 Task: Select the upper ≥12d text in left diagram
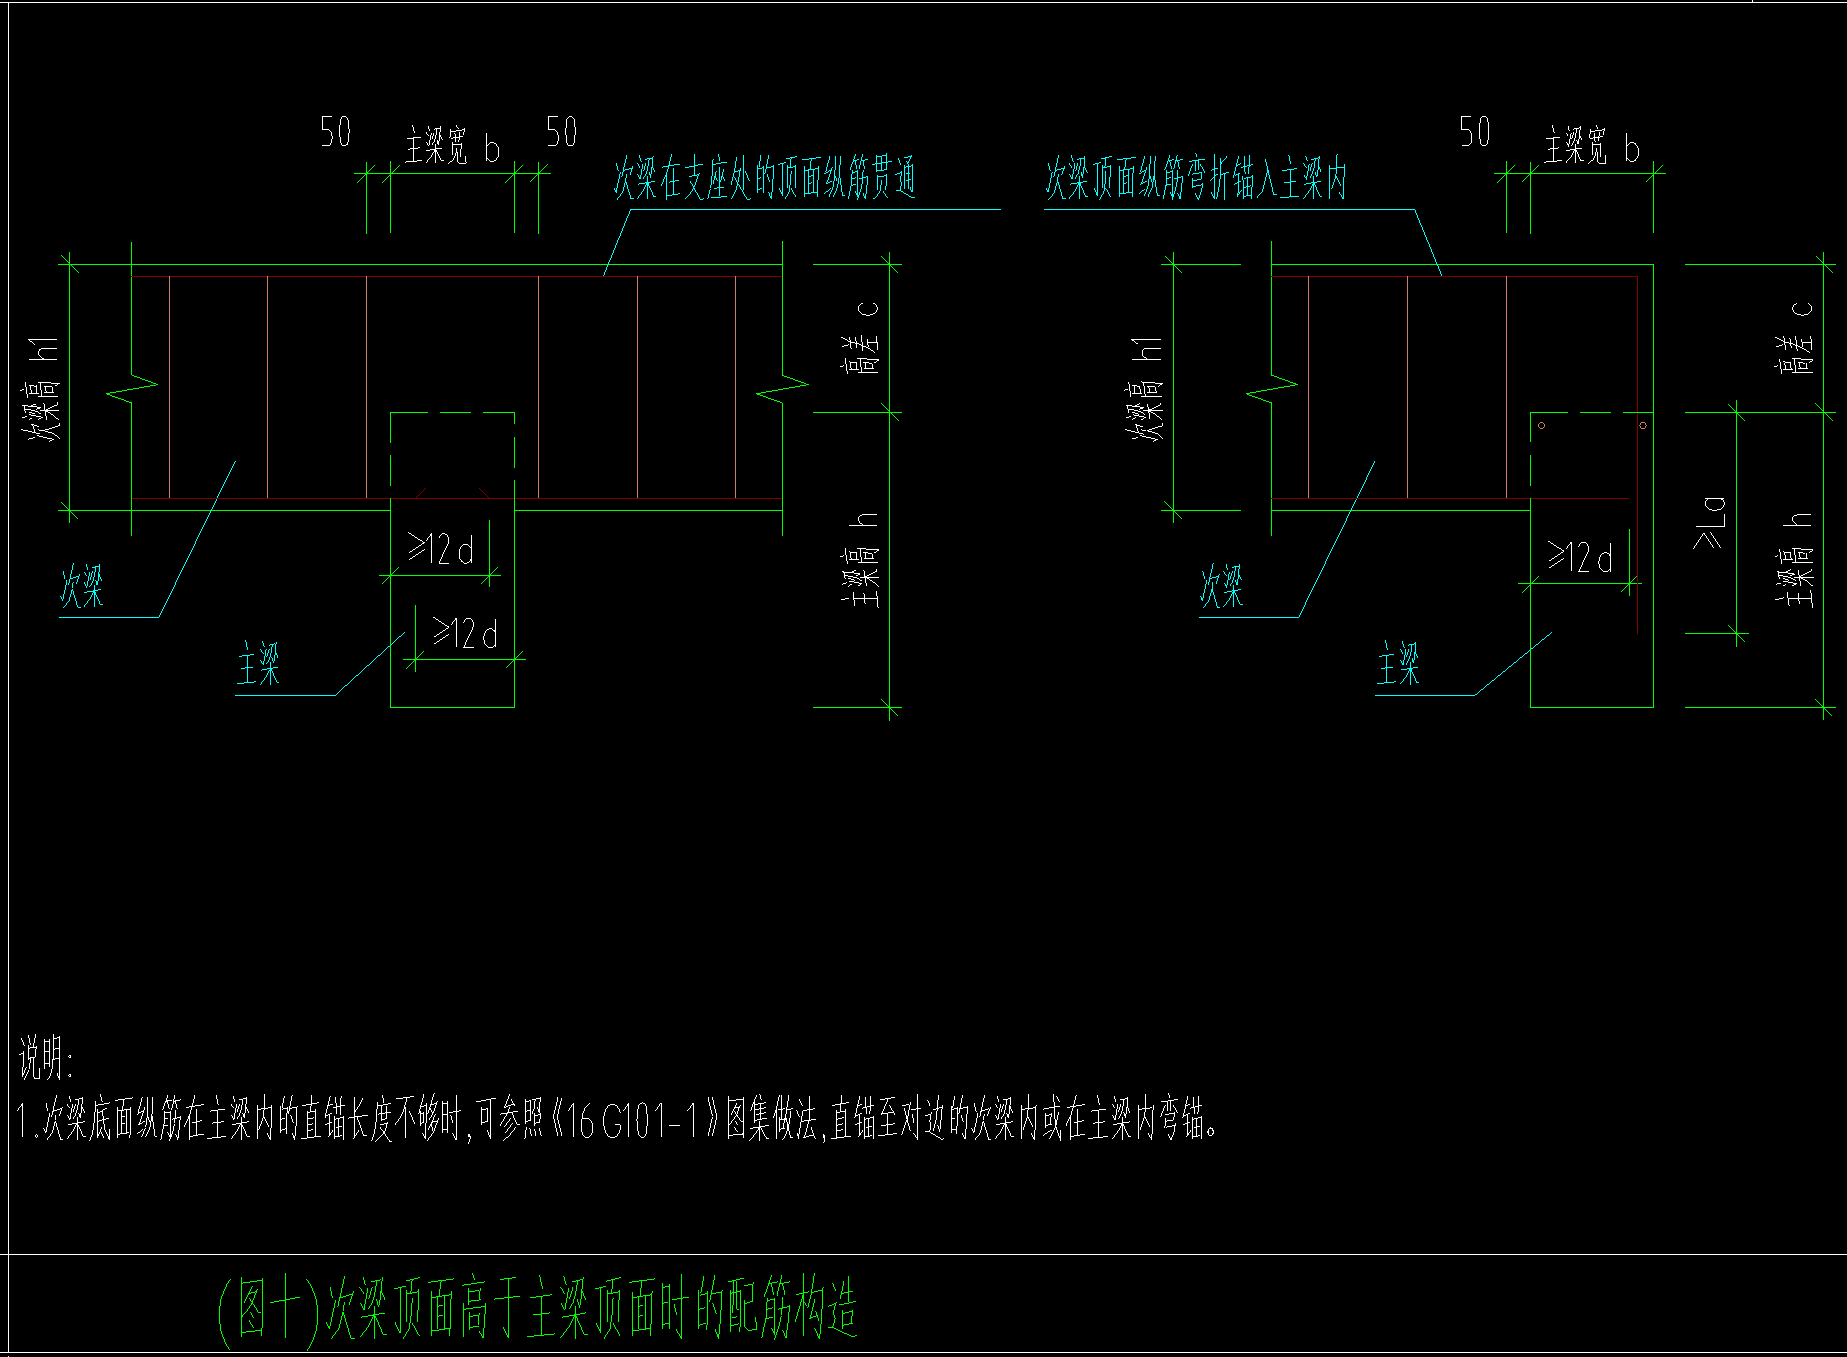point(441,549)
